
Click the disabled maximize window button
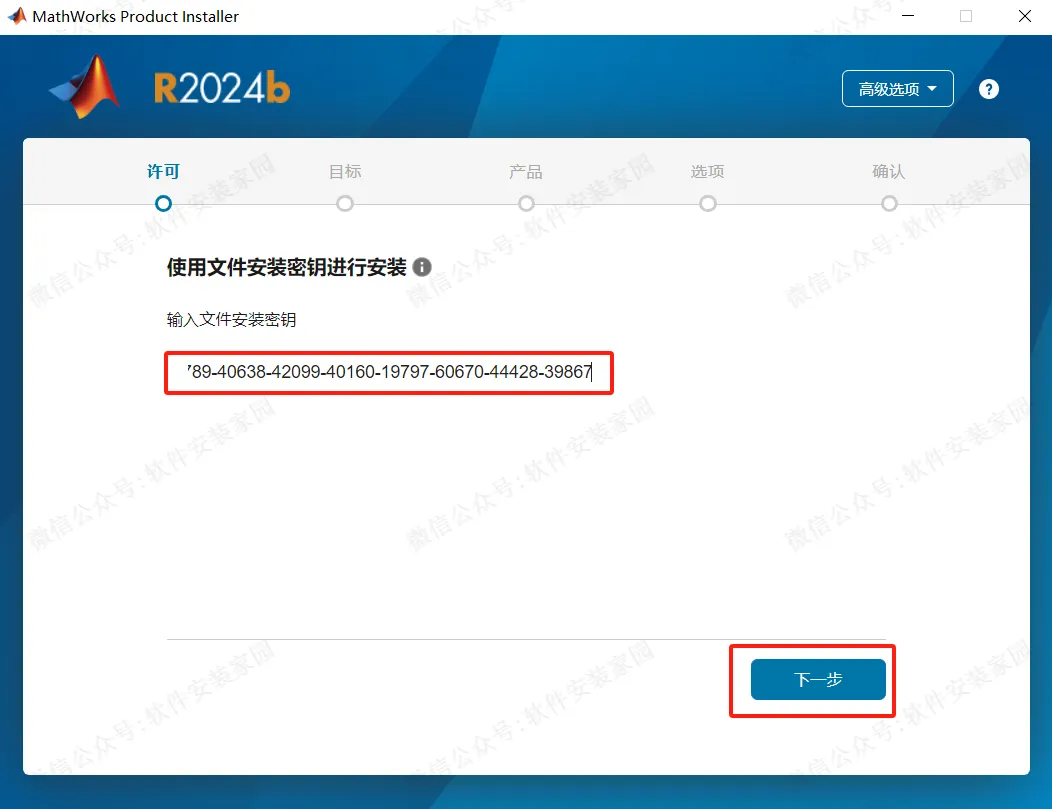click(966, 16)
